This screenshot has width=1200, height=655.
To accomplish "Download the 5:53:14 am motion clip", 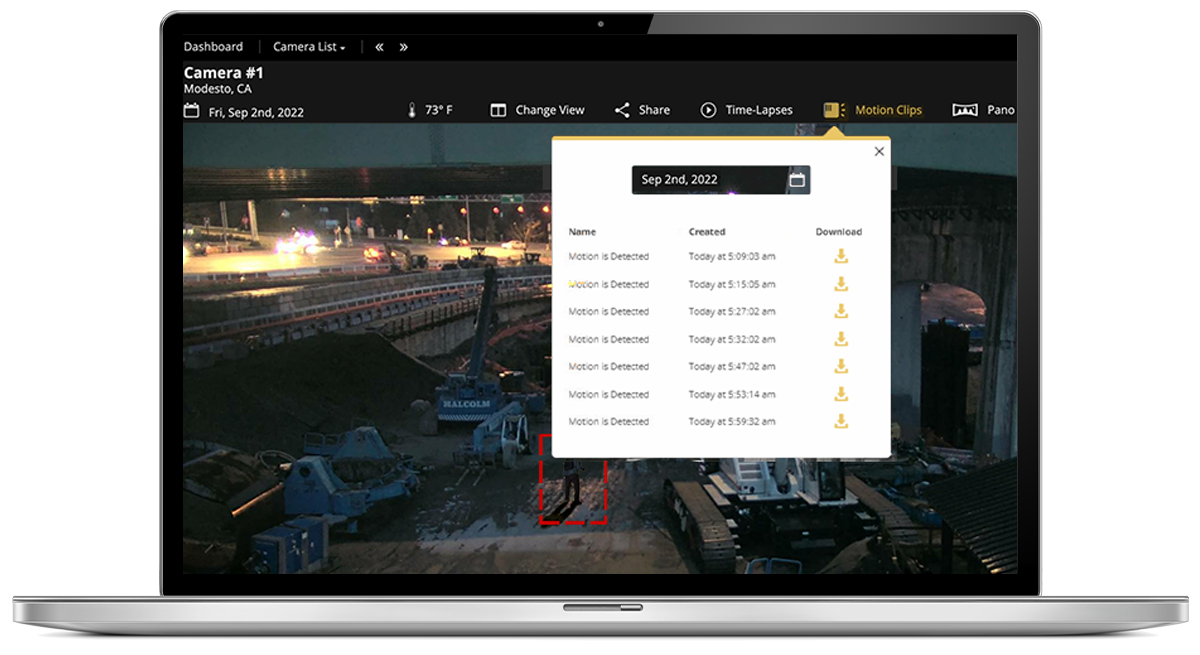I will point(841,394).
